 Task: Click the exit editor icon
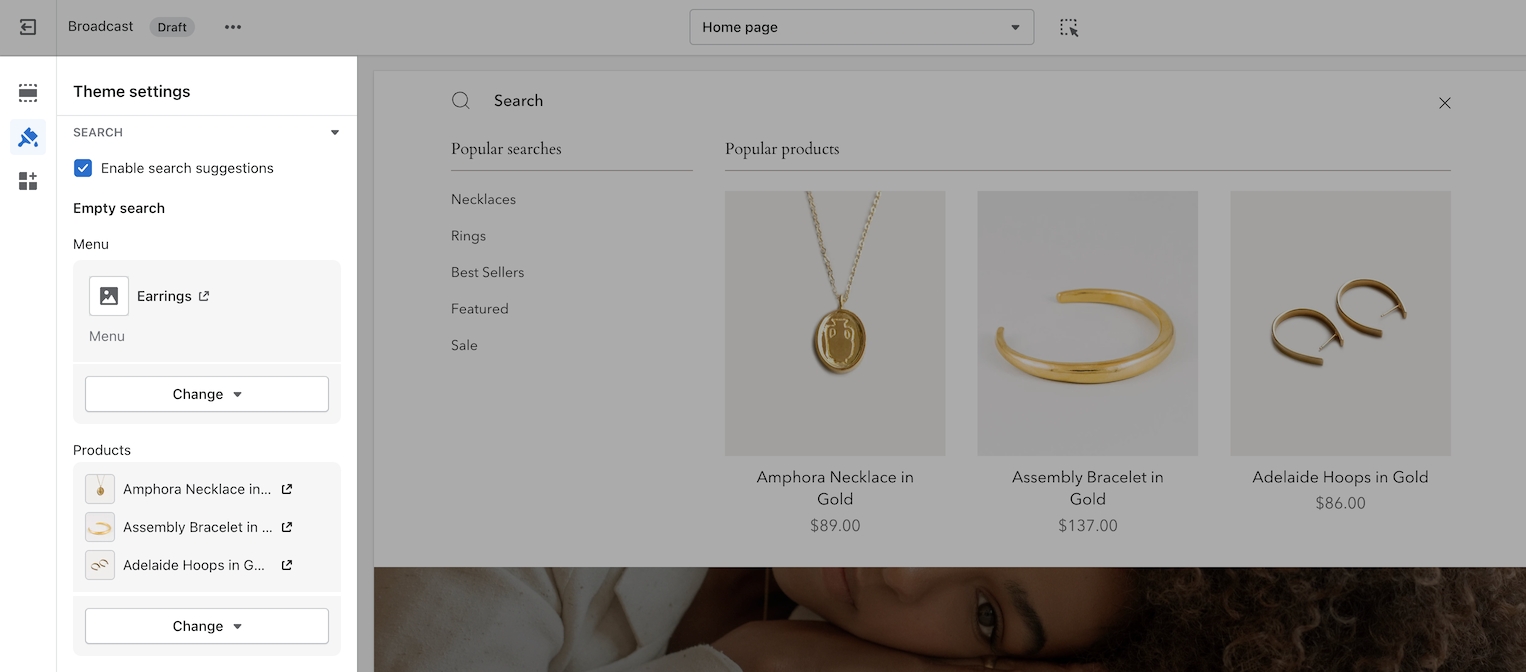click(28, 27)
